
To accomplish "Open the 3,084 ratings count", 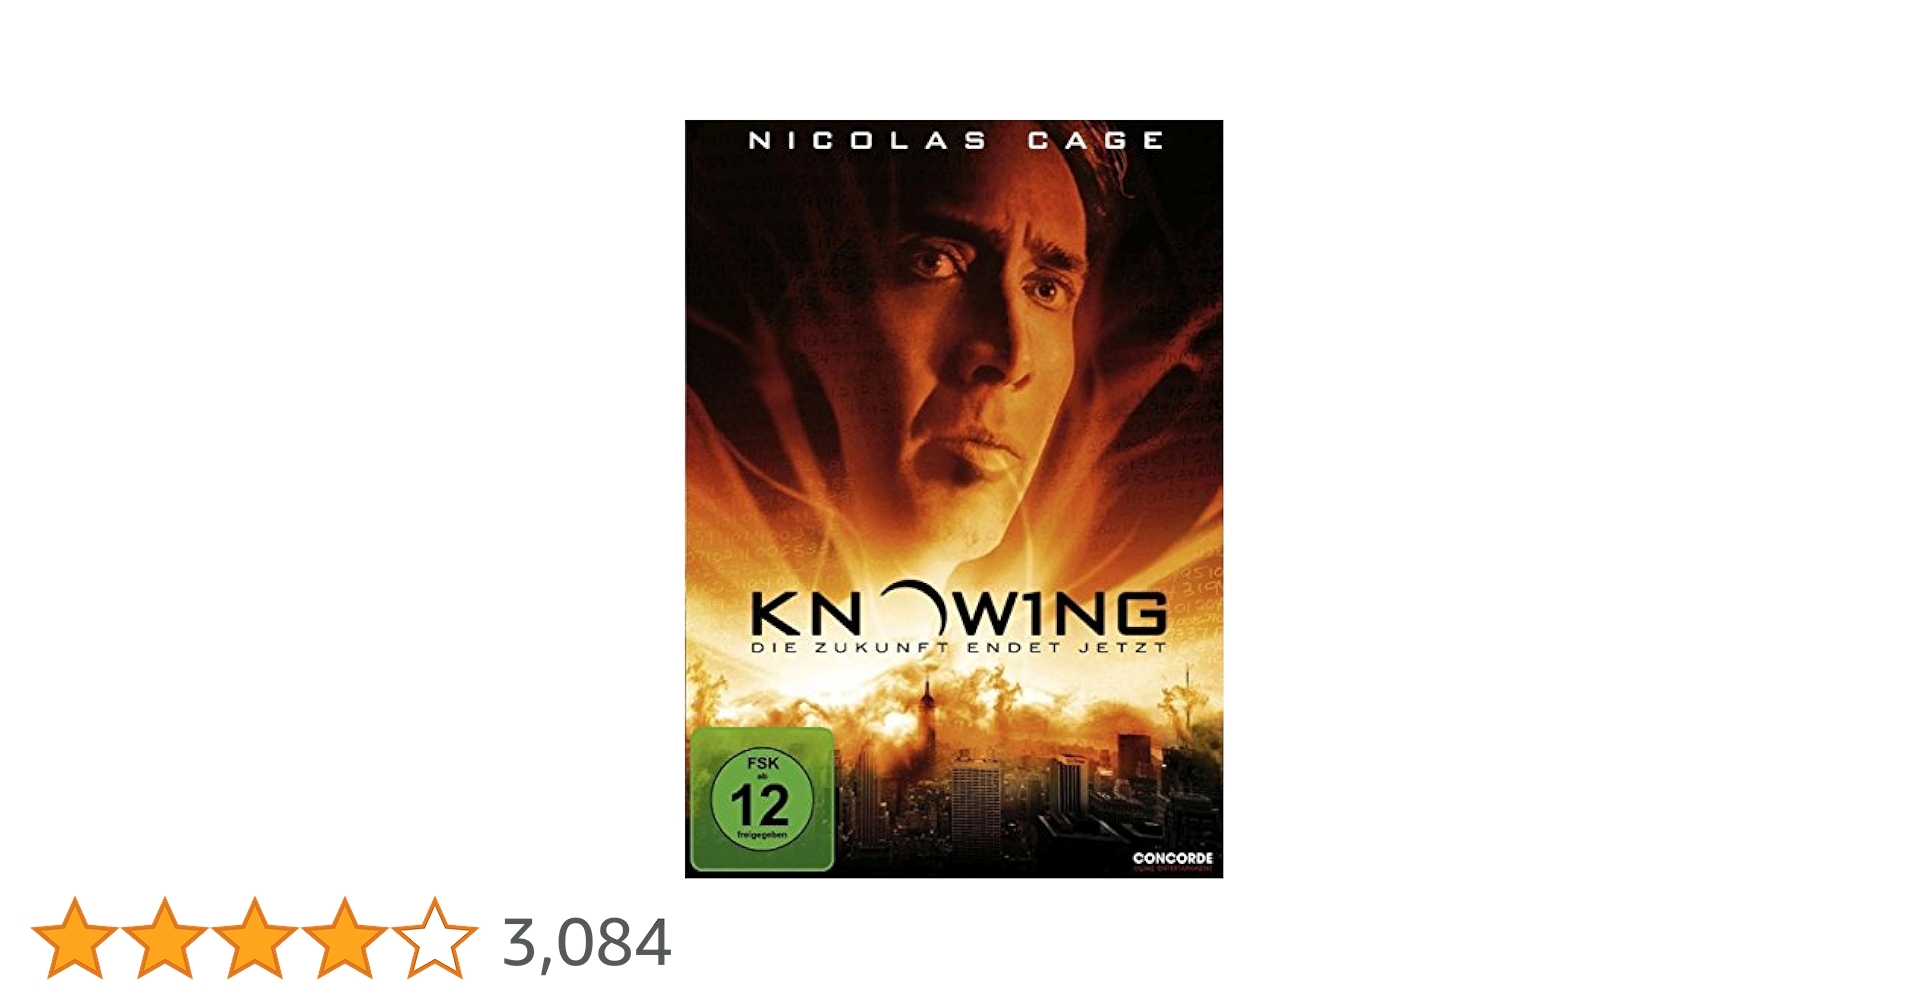I will point(586,942).
